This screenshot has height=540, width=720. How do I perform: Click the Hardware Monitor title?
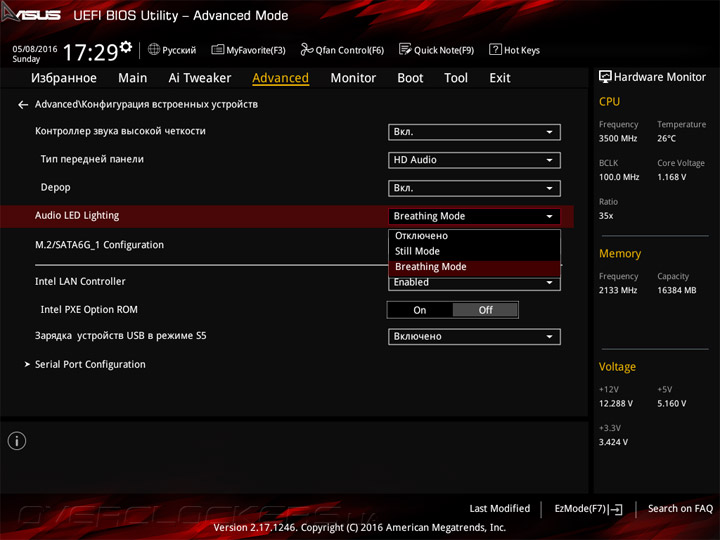659,77
